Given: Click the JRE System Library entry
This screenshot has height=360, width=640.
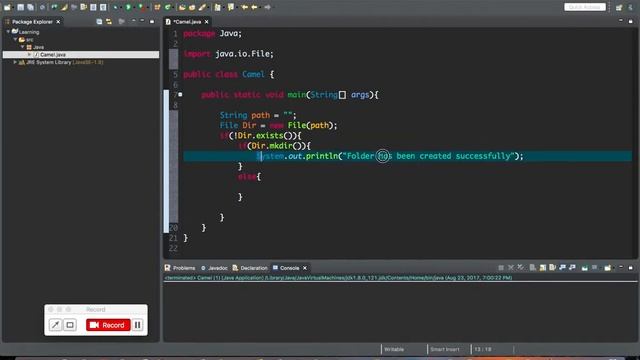Looking at the screenshot, I should pos(65,62).
